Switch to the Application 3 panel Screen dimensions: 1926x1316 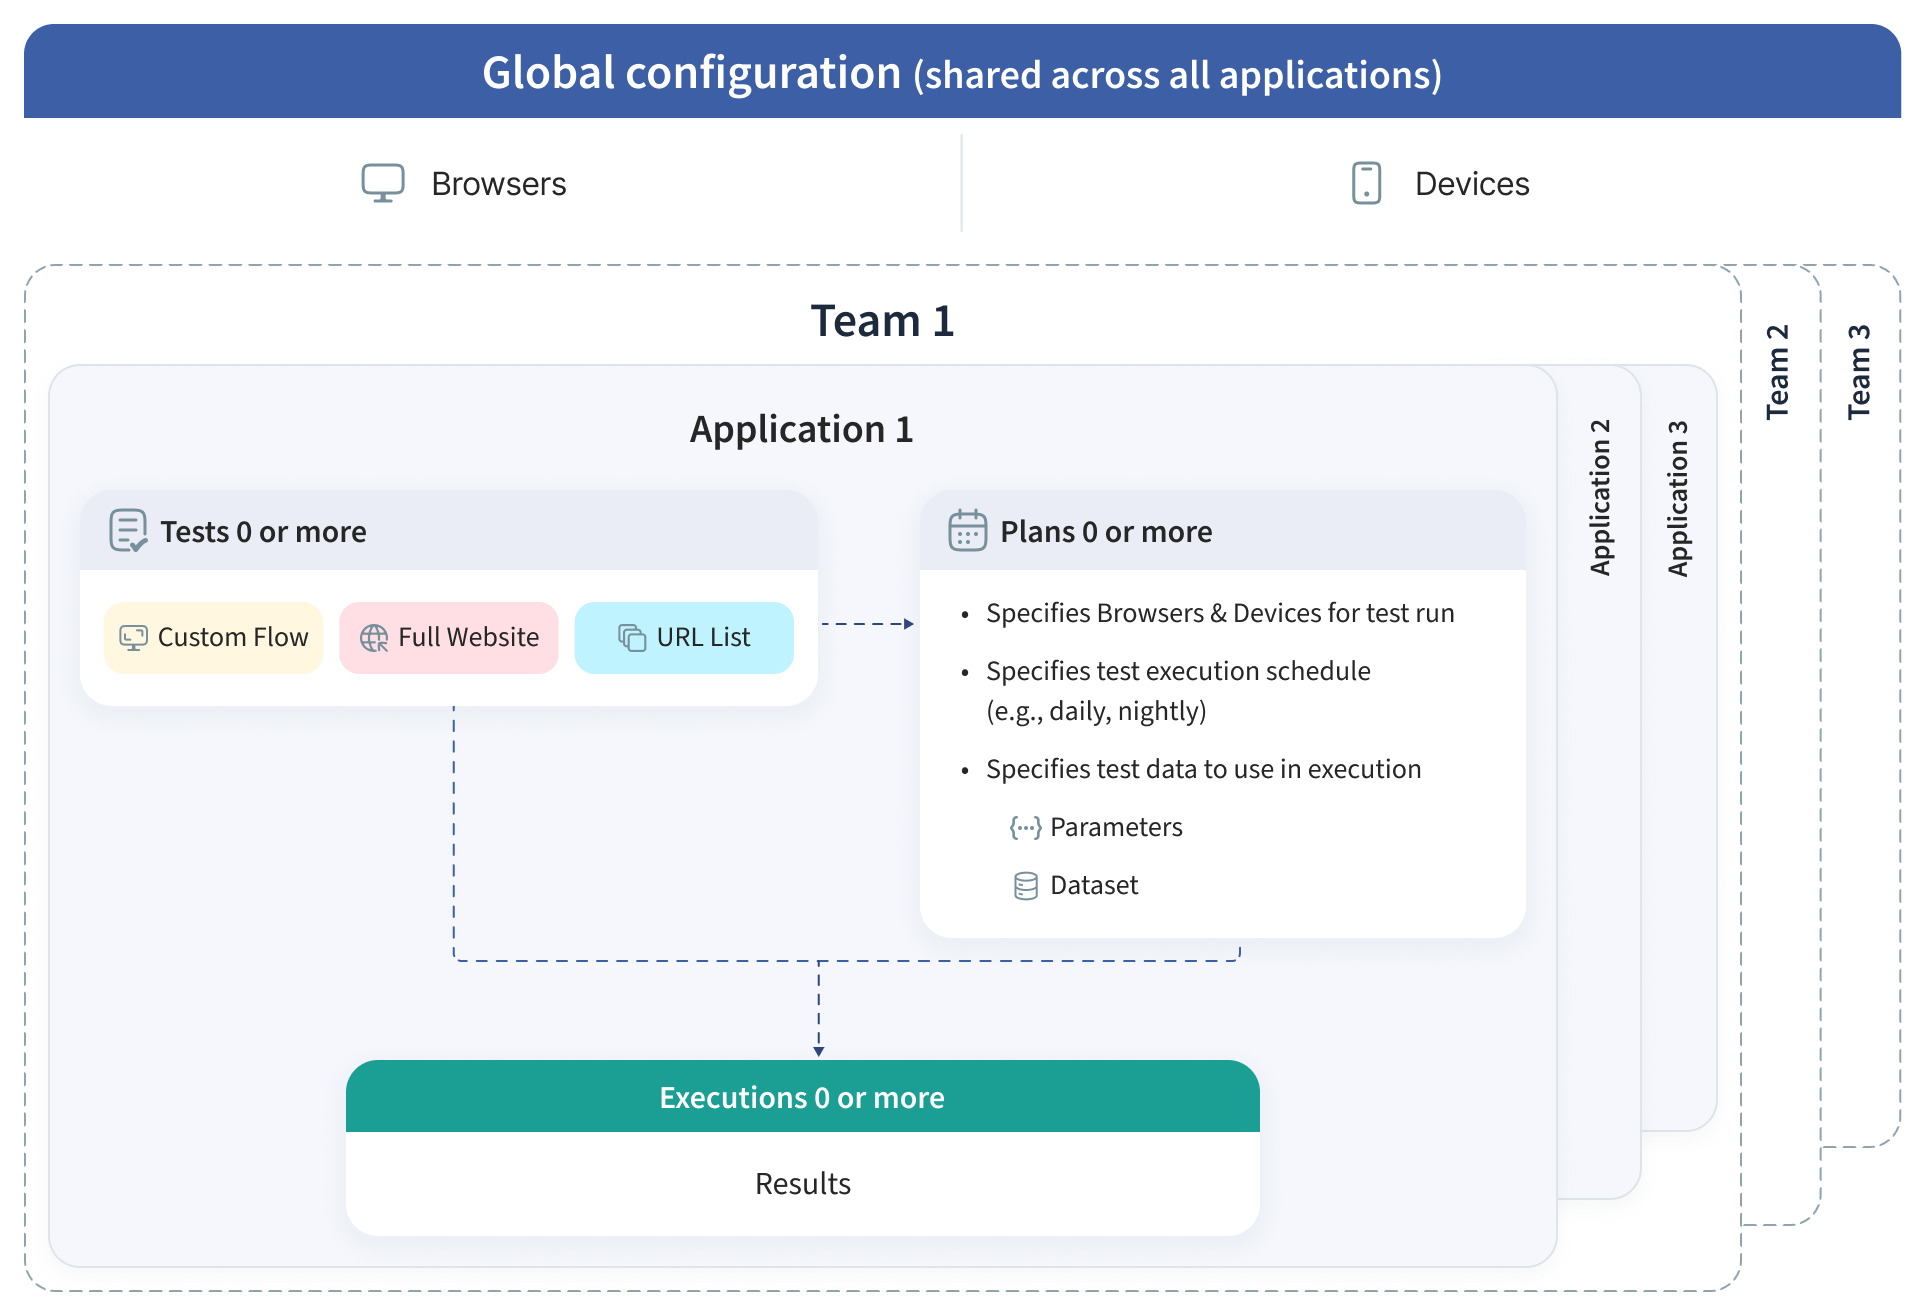click(x=1678, y=497)
